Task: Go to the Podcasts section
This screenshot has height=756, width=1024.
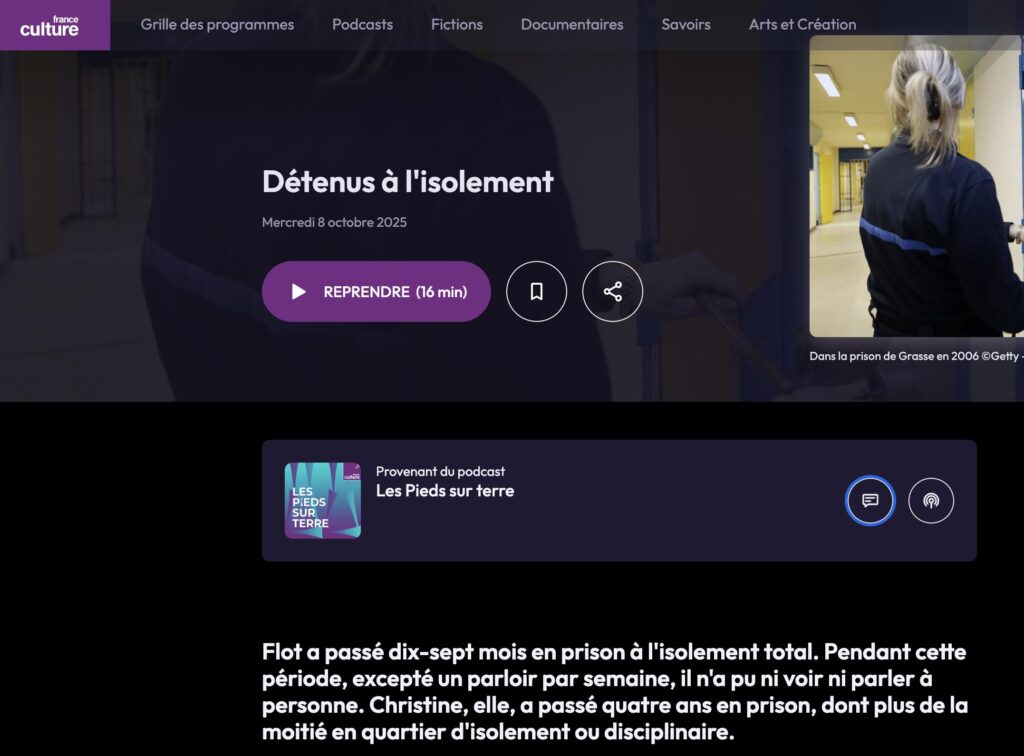Action: 362,24
